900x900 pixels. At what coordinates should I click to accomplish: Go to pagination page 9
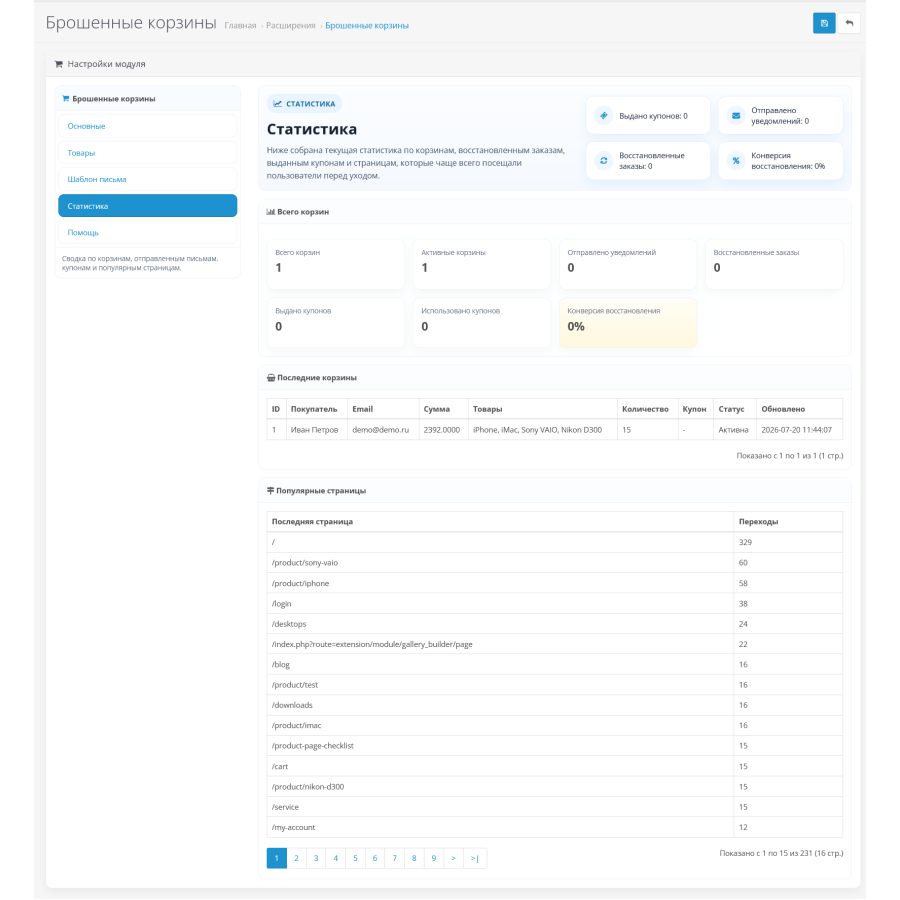(x=433, y=858)
